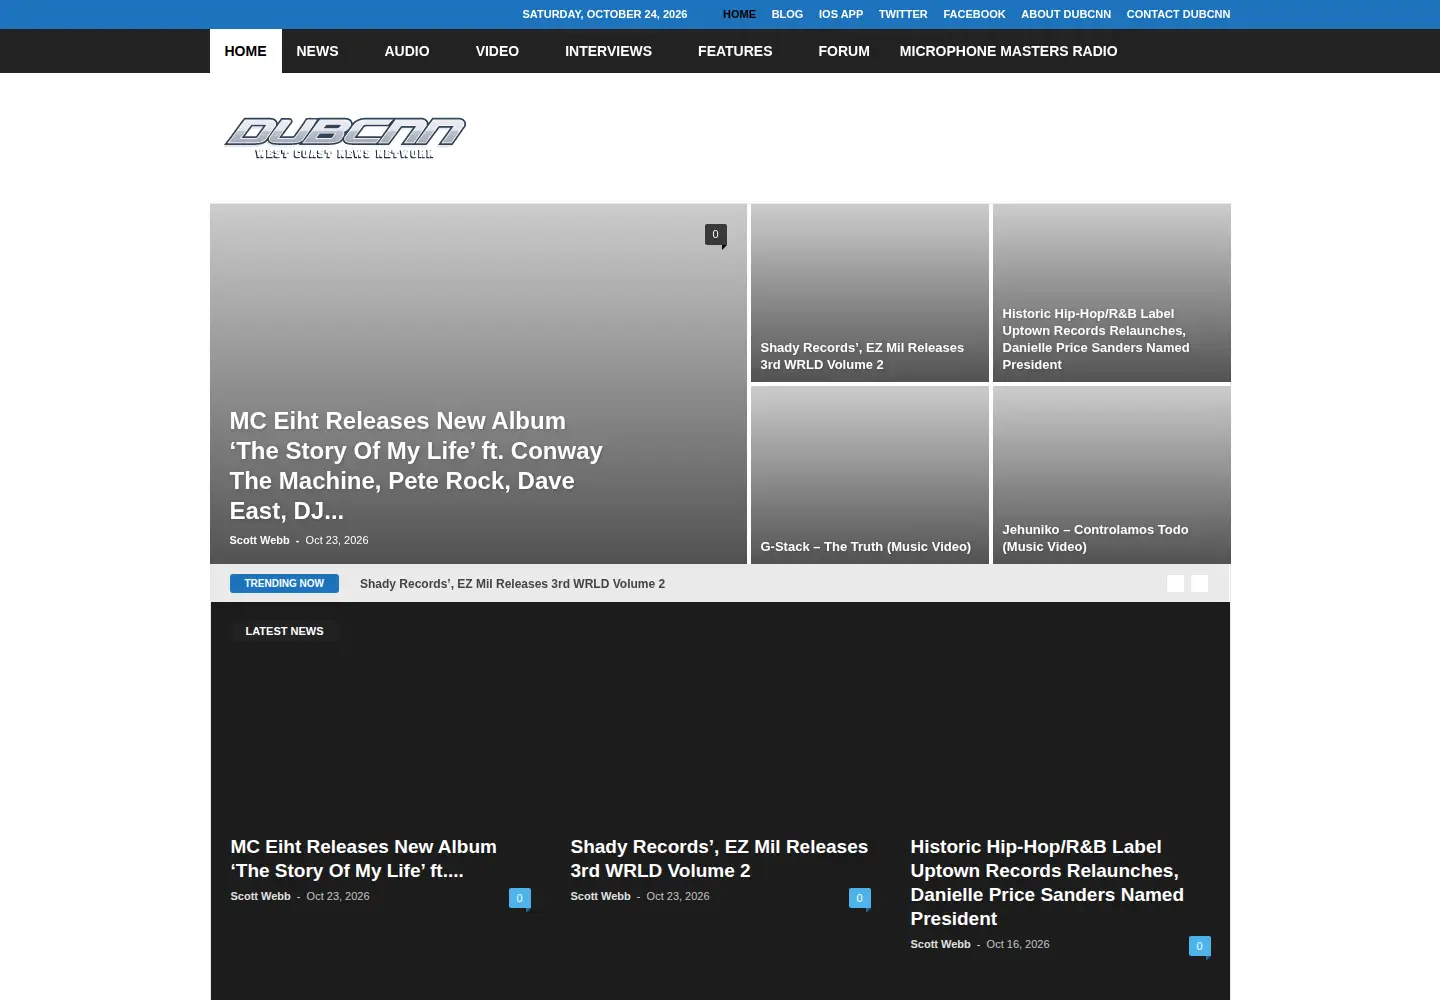Click Scott Webb author on Latest News MC Eiht card

coord(260,896)
